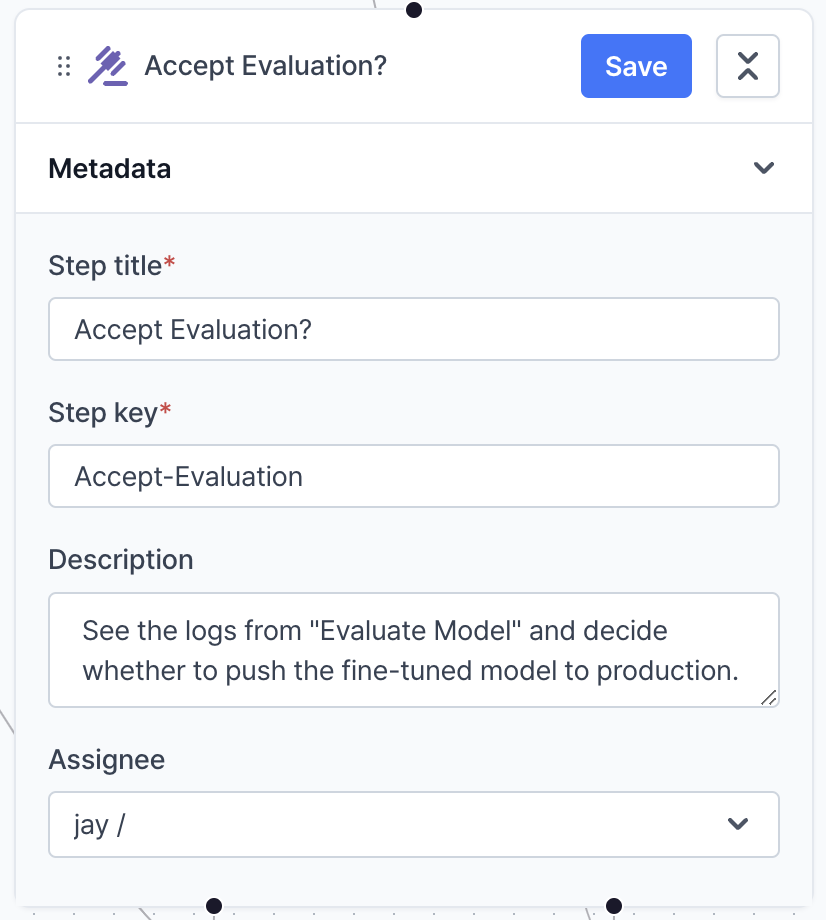Select the bottom-left connector dot

[x=213, y=906]
